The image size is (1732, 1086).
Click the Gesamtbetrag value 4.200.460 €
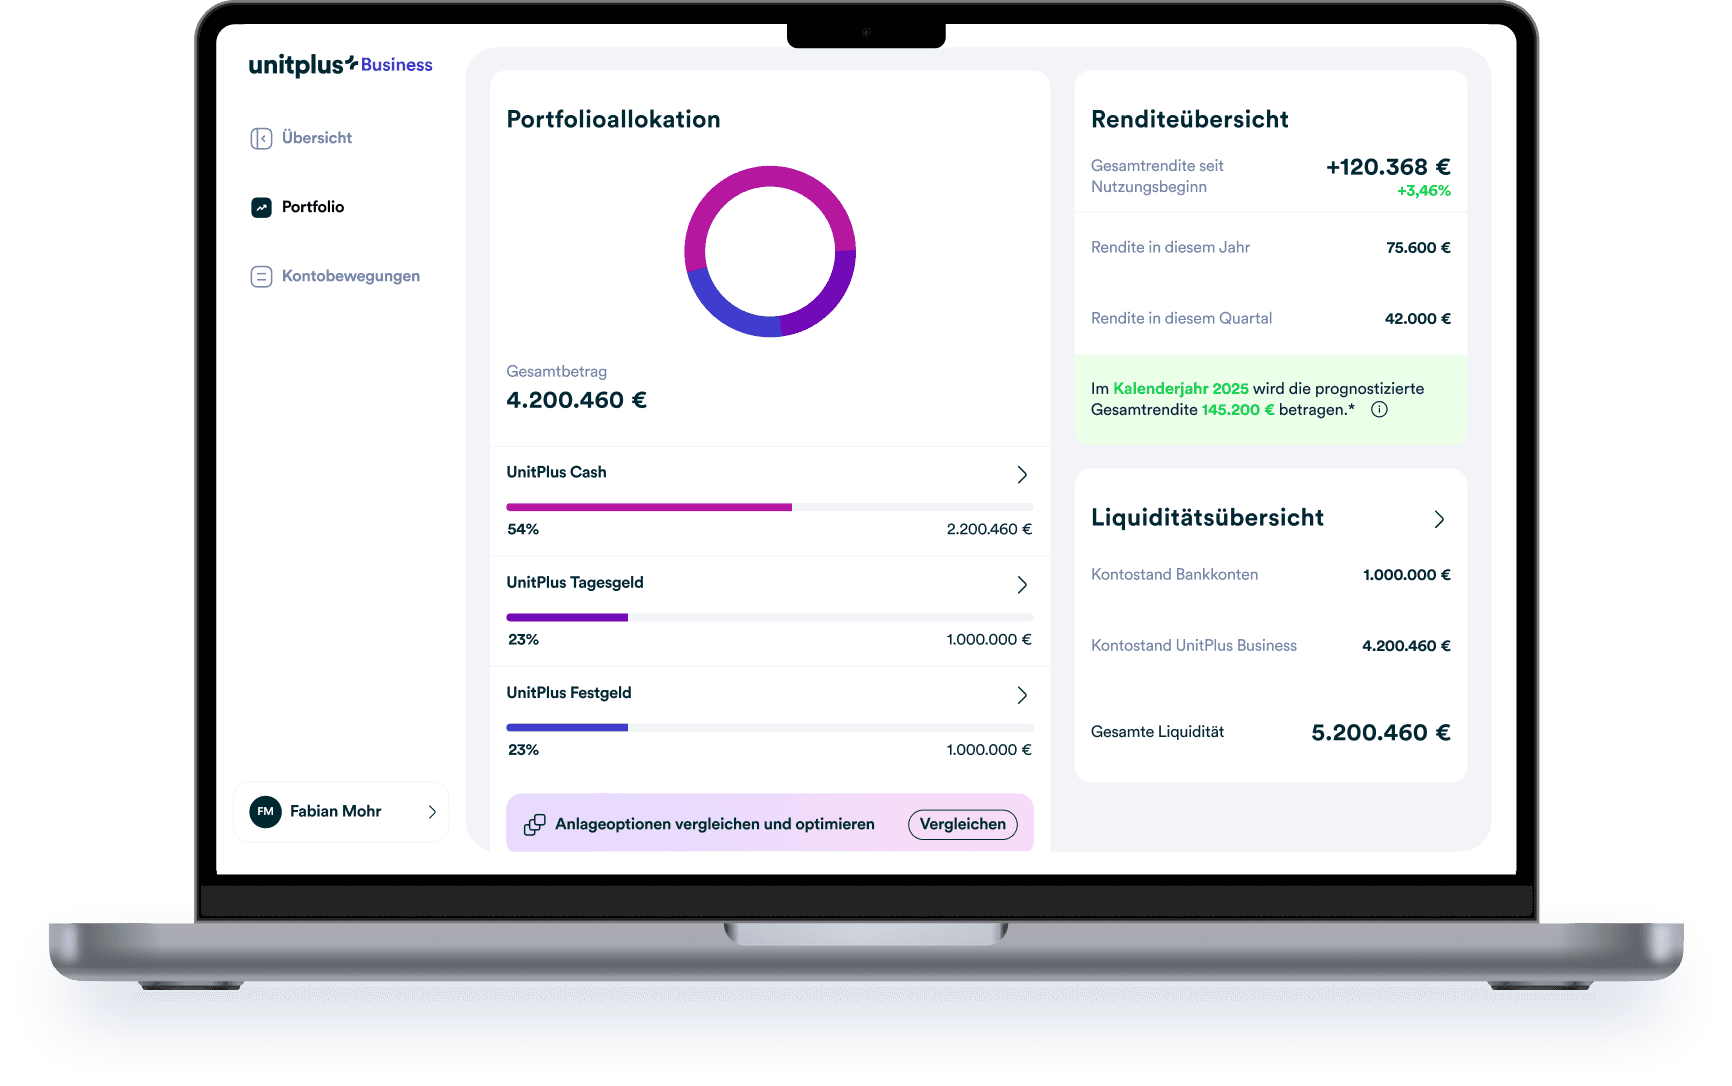pyautogui.click(x=576, y=400)
